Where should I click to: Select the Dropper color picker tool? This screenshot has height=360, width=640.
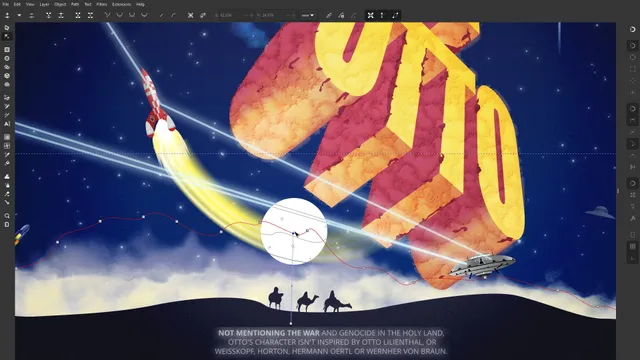click(x=7, y=155)
